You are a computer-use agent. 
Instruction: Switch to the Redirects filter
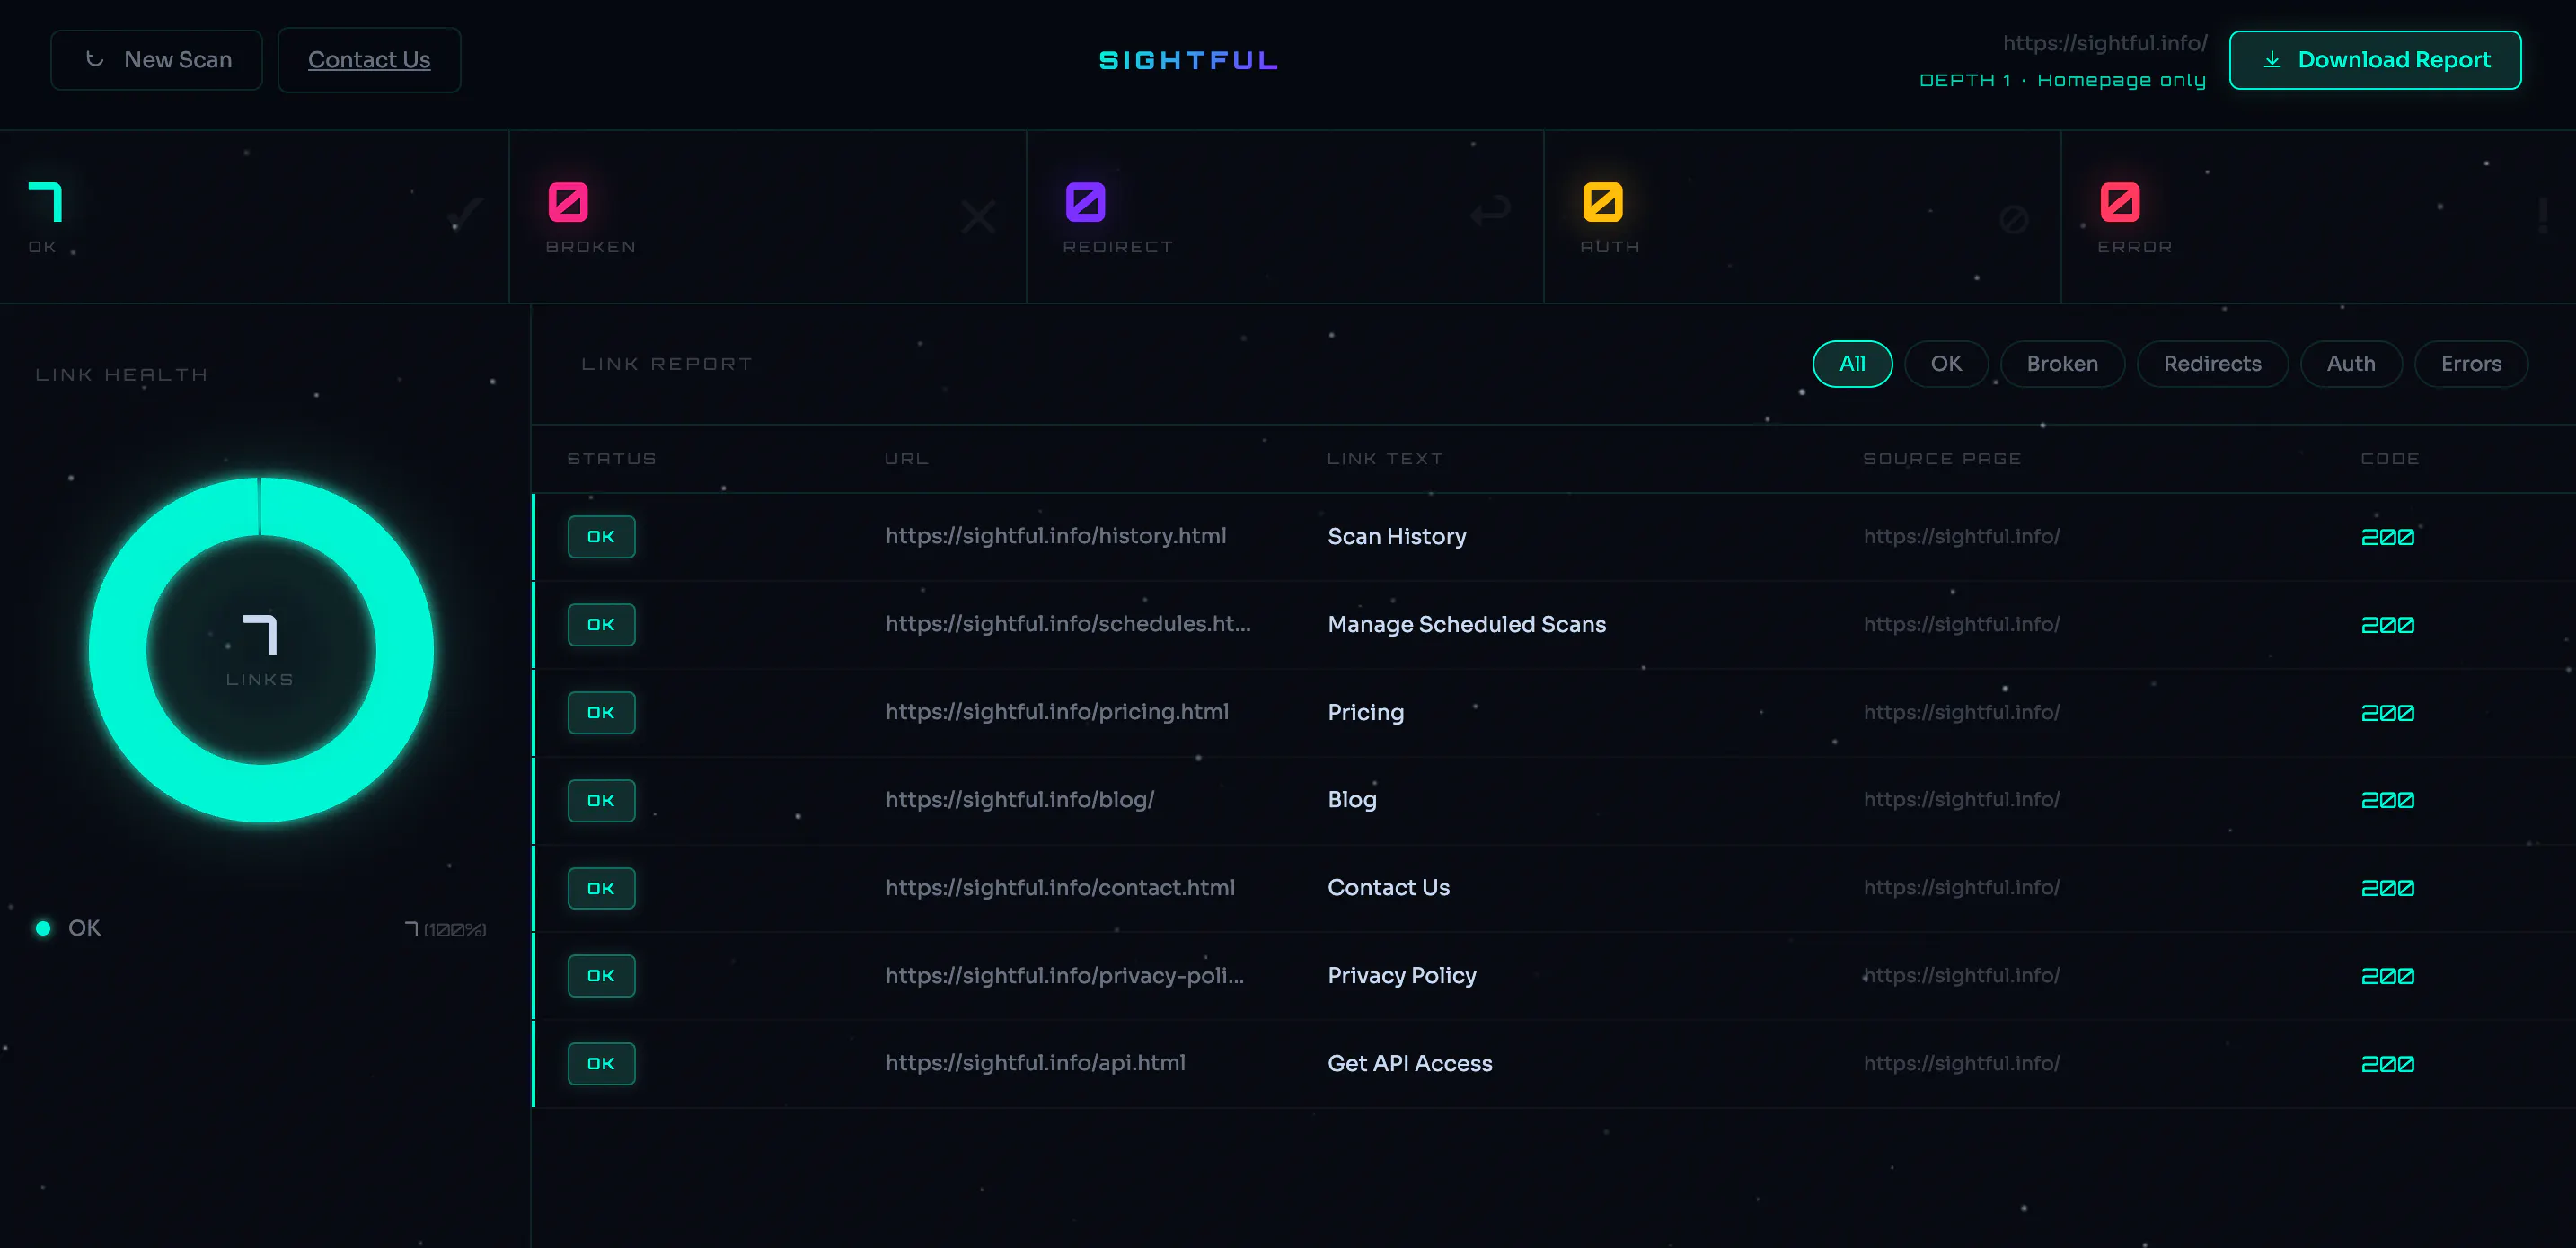2212,364
